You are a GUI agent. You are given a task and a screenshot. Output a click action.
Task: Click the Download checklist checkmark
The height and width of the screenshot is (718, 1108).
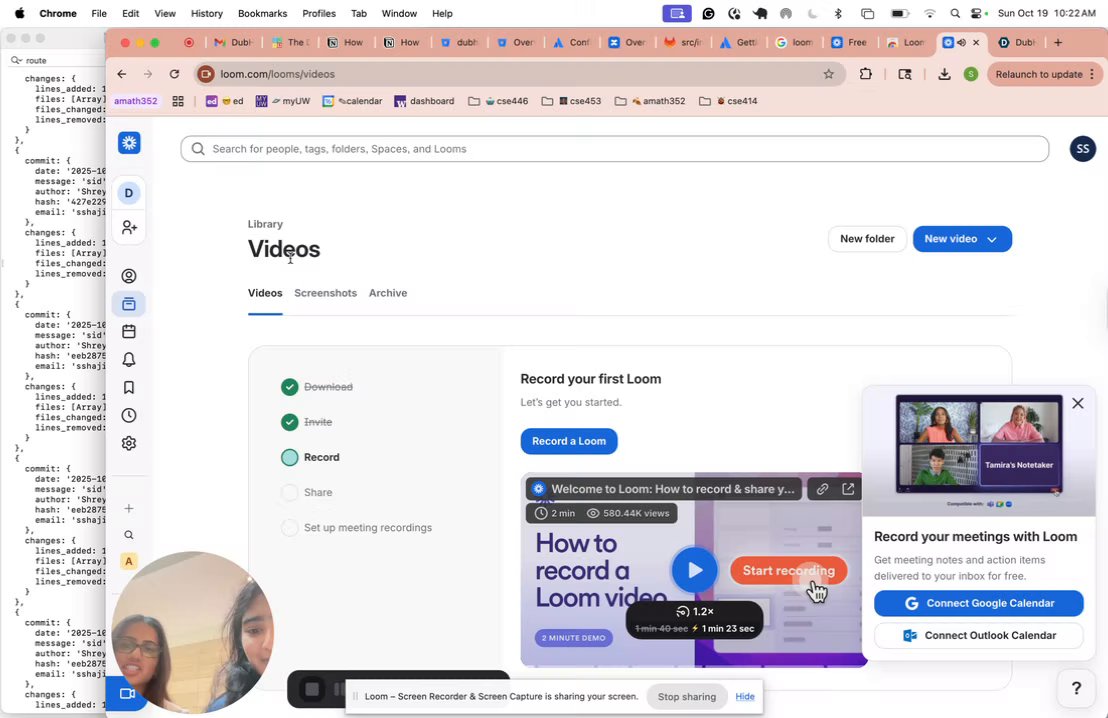(x=289, y=387)
